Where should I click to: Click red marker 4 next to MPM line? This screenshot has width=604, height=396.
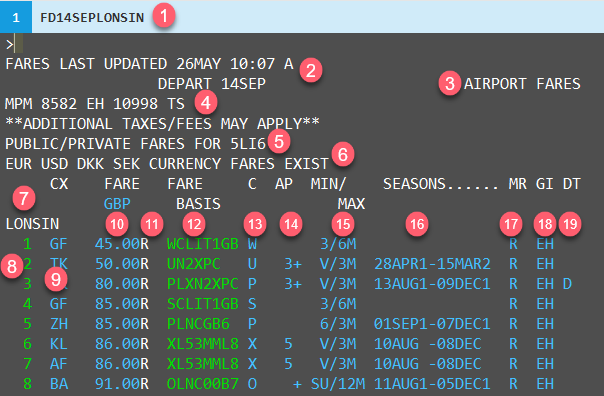(206, 102)
